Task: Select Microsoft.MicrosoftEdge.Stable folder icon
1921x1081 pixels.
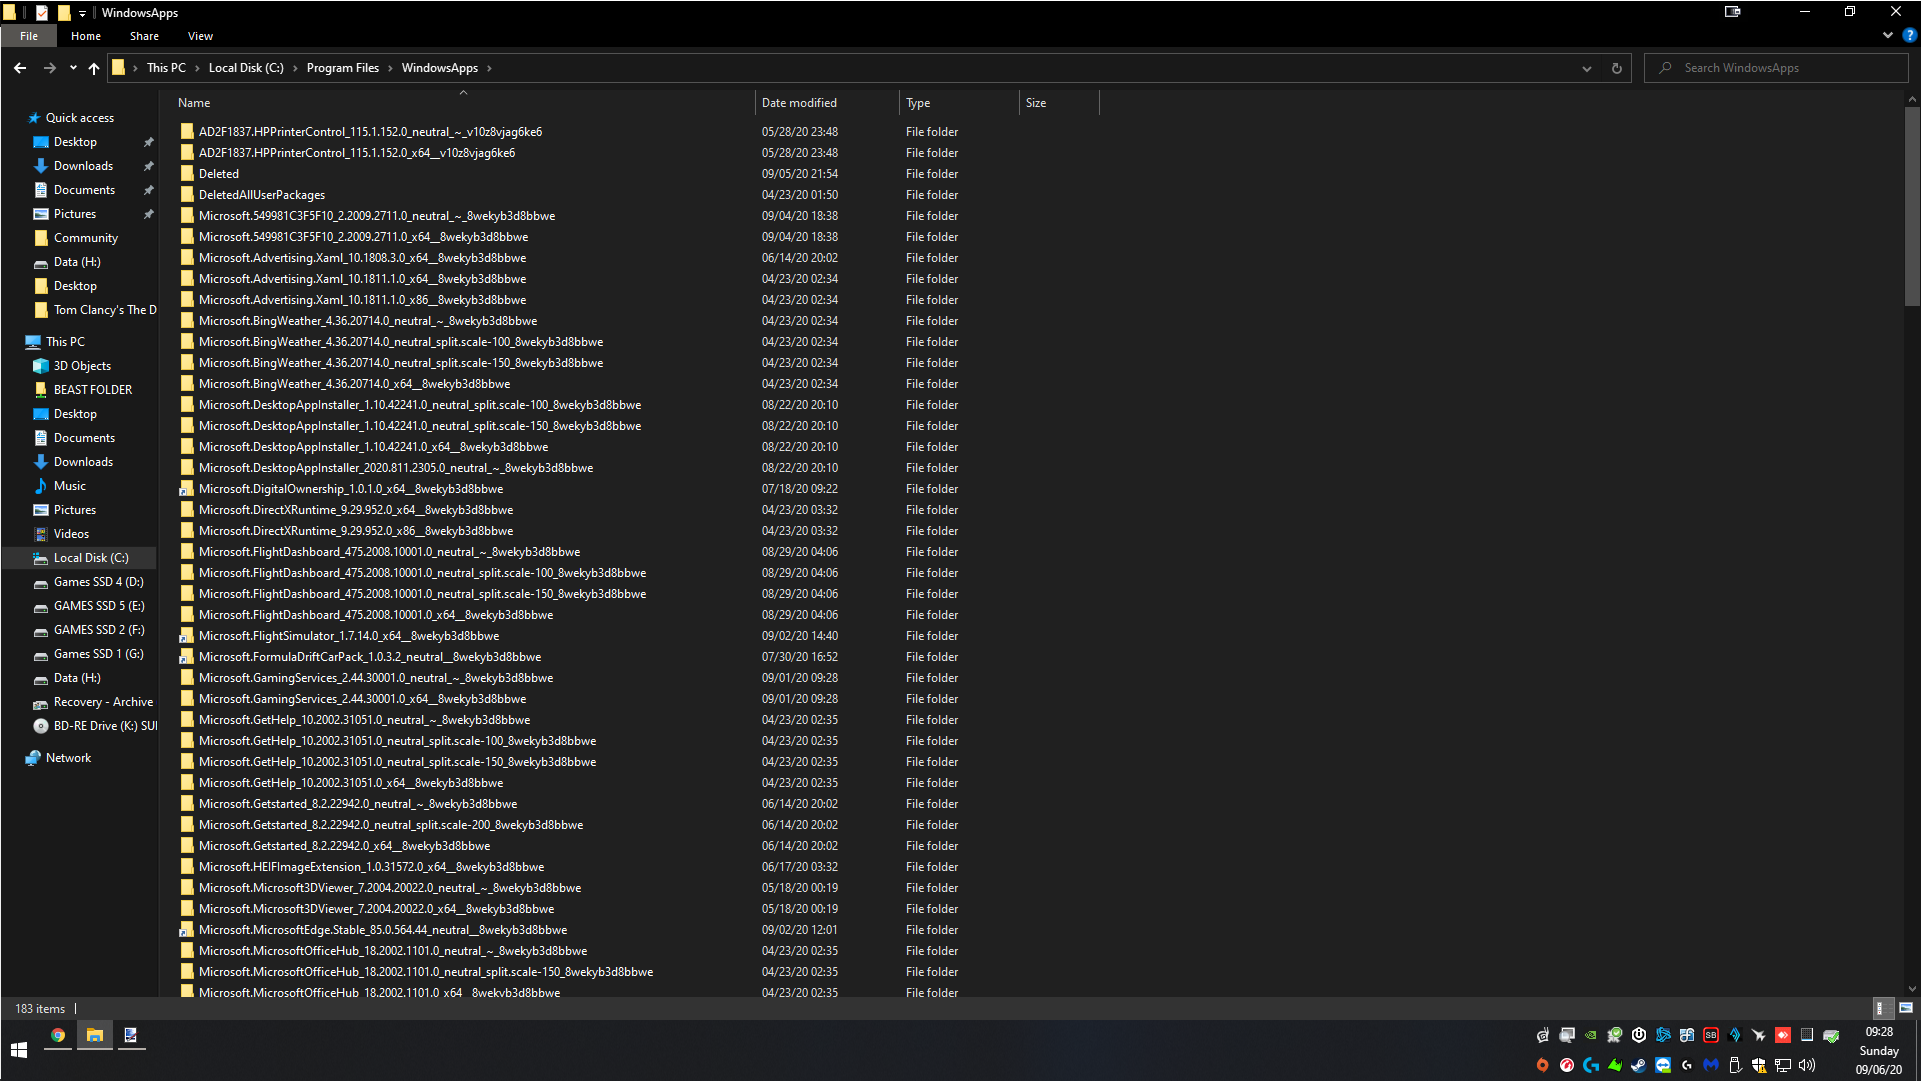Action: click(186, 930)
